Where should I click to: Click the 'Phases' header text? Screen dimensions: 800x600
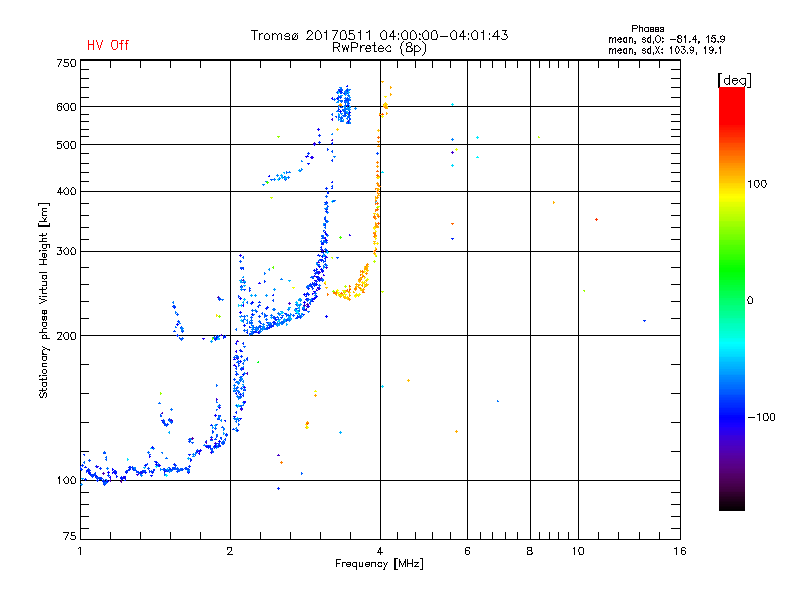coord(647,29)
